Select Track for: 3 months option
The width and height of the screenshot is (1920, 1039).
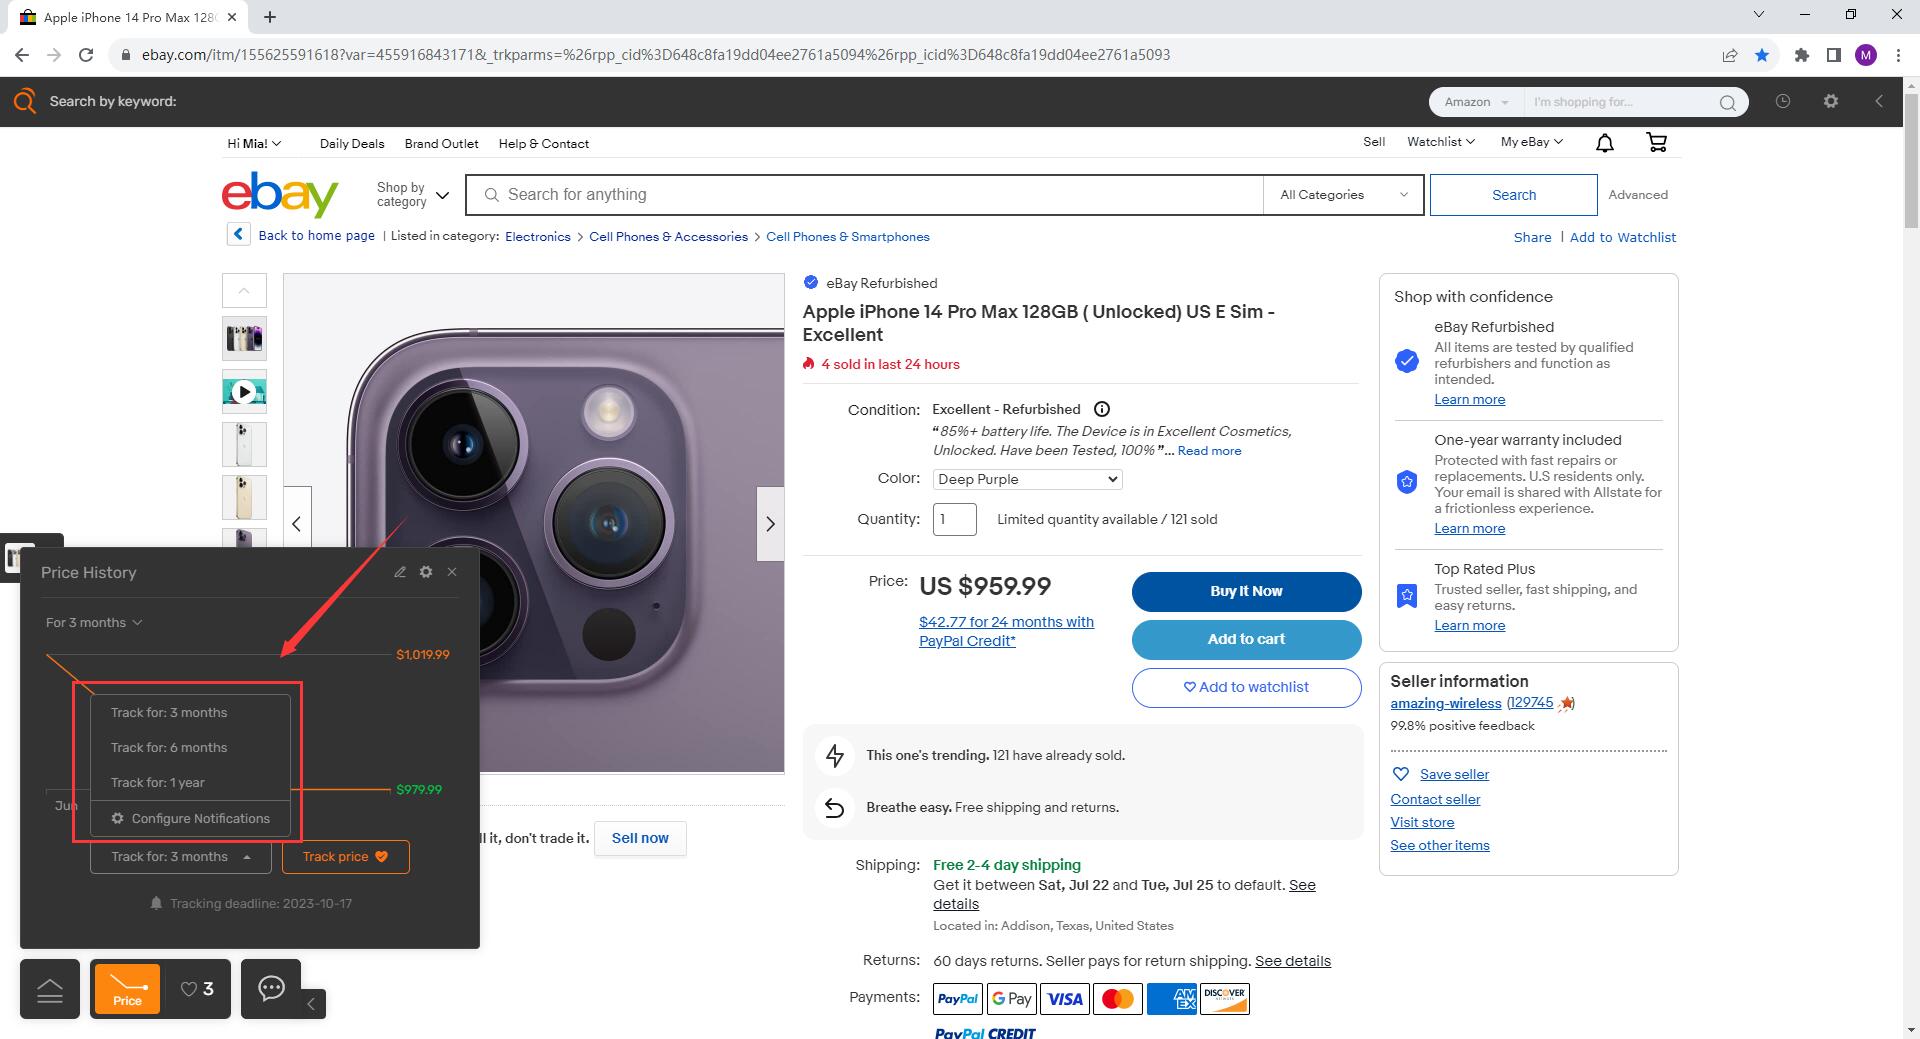tap(190, 713)
